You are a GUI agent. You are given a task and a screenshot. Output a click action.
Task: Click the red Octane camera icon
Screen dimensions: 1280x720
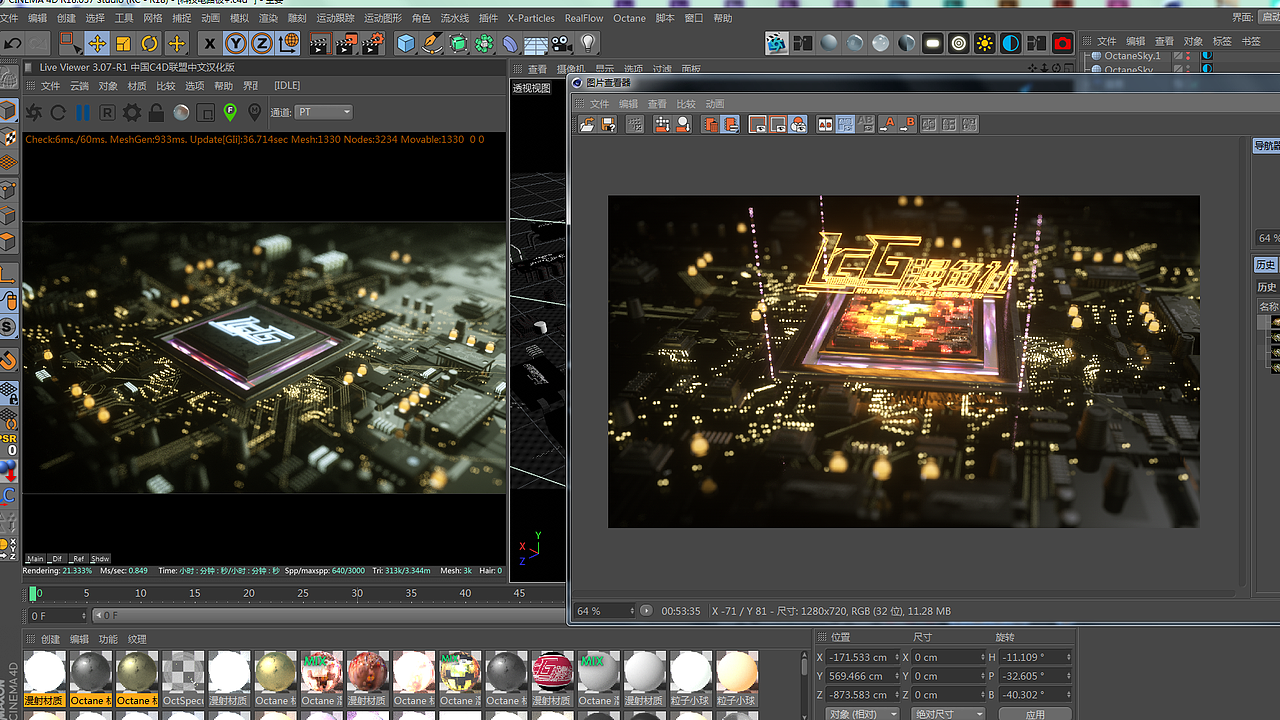click(1063, 43)
